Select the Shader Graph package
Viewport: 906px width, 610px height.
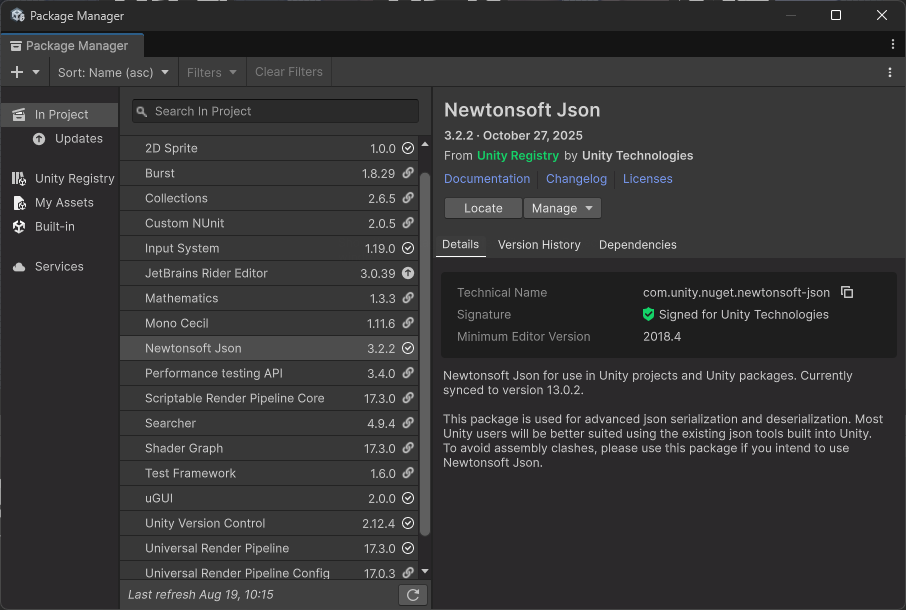pyautogui.click(x=269, y=448)
